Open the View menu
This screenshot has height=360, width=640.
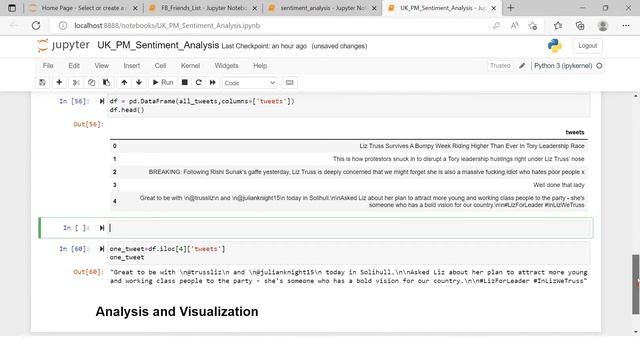tap(102, 66)
